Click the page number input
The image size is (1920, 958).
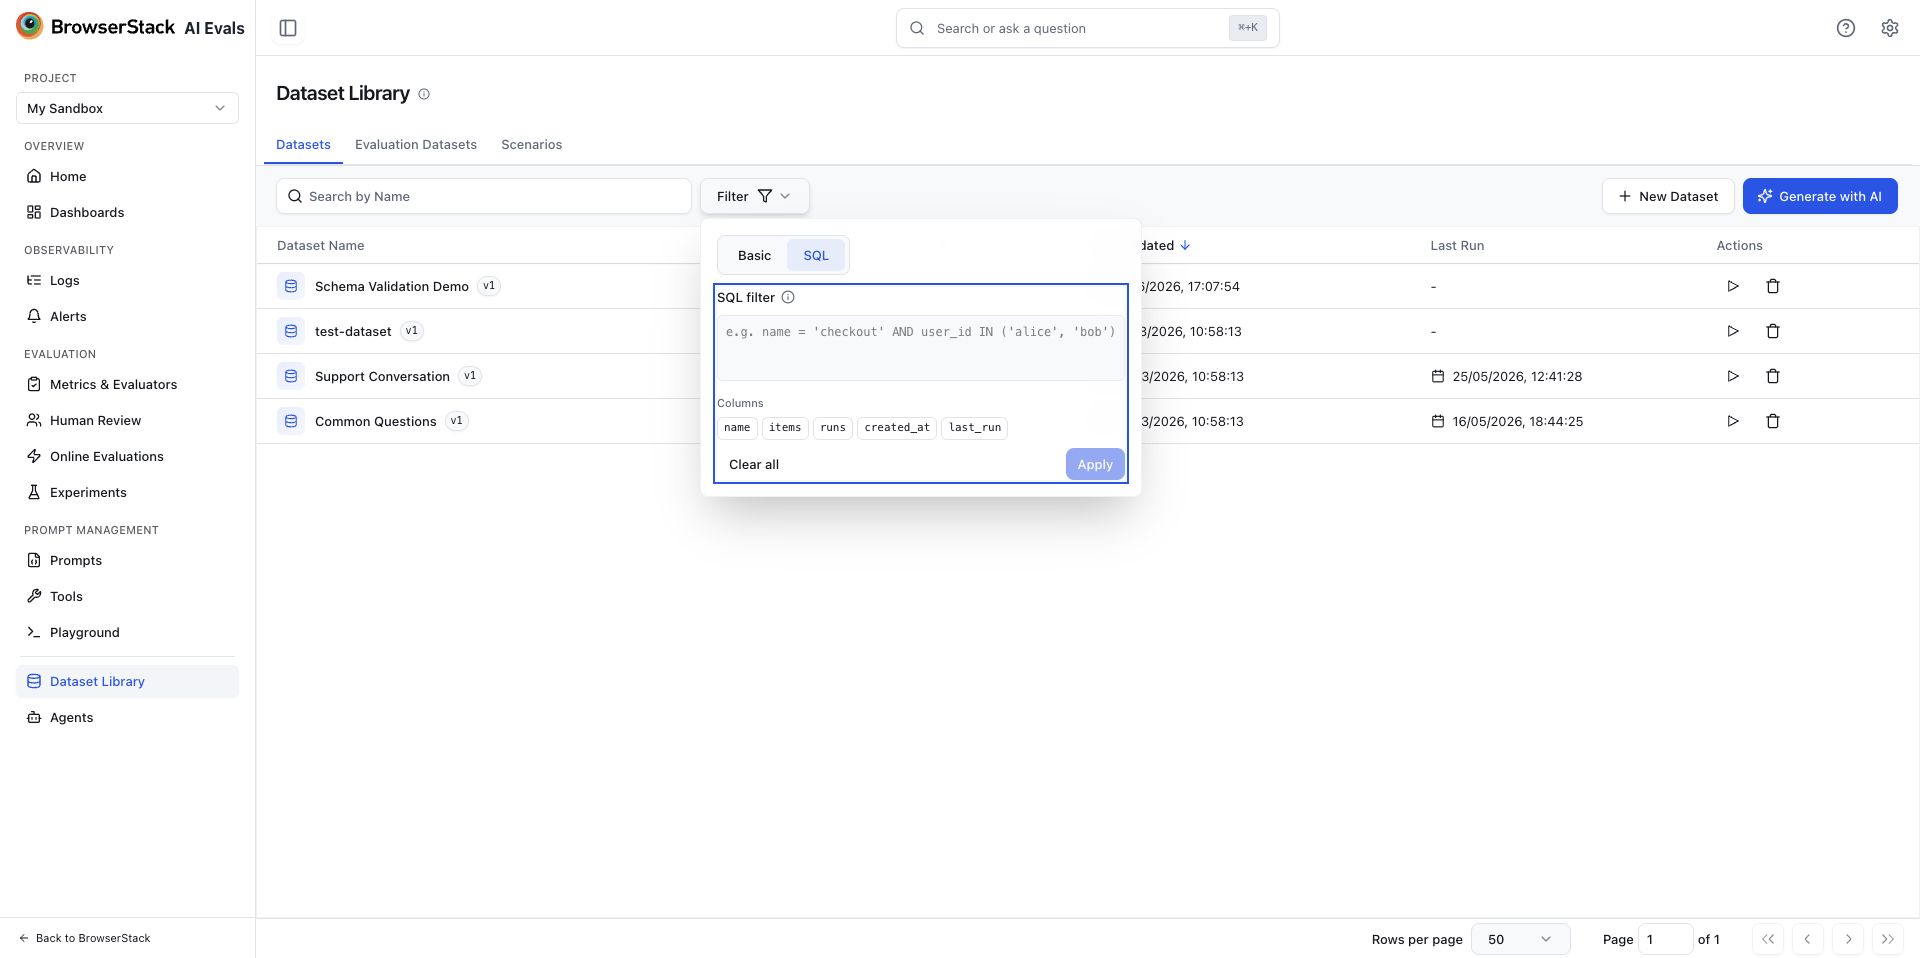coord(1665,939)
